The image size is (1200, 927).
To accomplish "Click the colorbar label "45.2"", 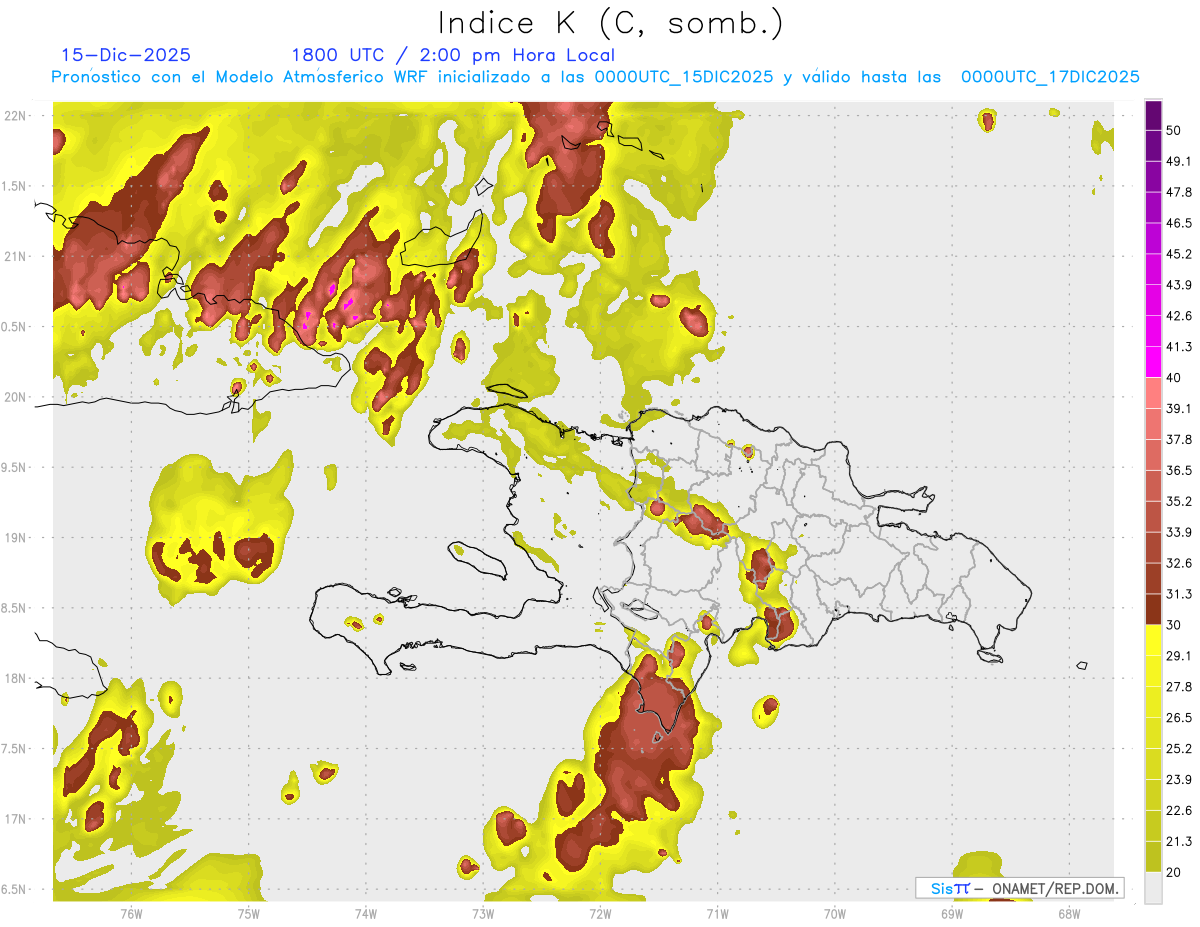I will coord(1179,254).
